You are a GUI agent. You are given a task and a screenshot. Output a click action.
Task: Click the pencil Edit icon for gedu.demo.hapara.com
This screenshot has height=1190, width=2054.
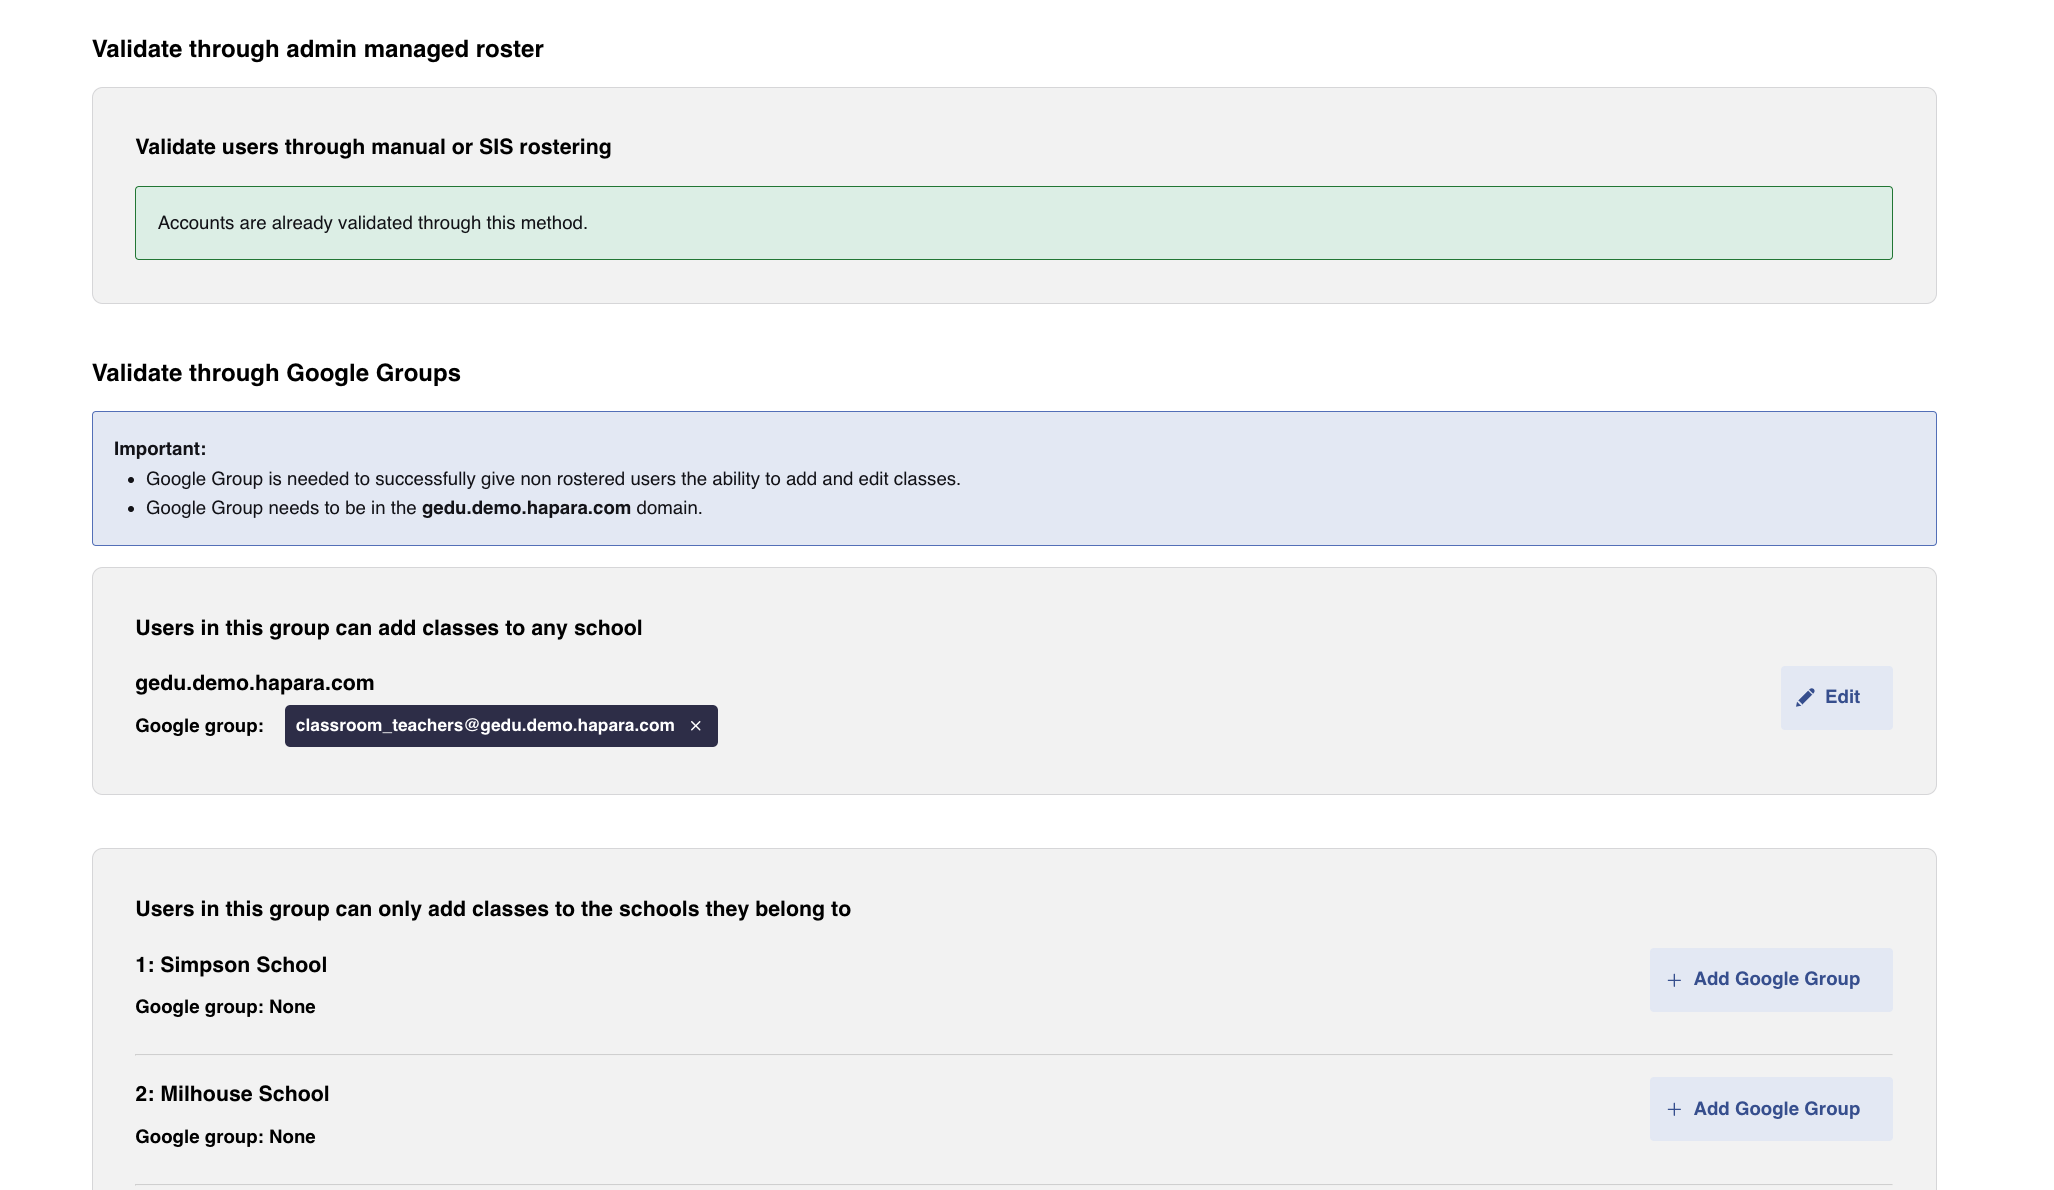pos(1806,696)
